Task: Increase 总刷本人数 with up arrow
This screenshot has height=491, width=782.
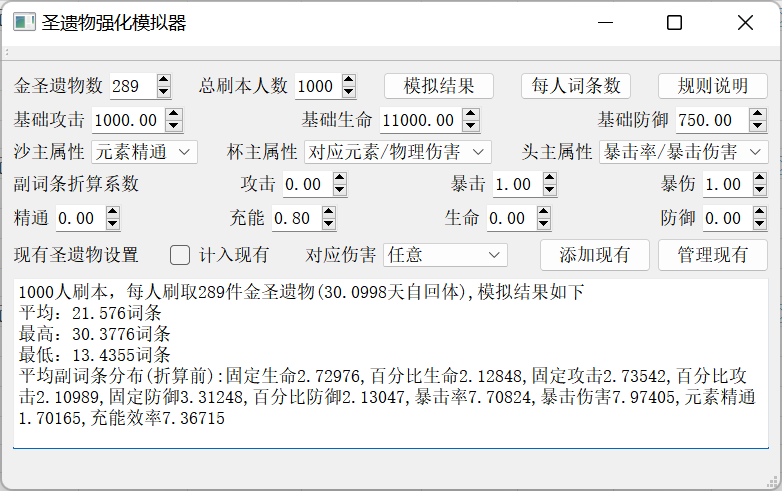Action: pos(349,80)
